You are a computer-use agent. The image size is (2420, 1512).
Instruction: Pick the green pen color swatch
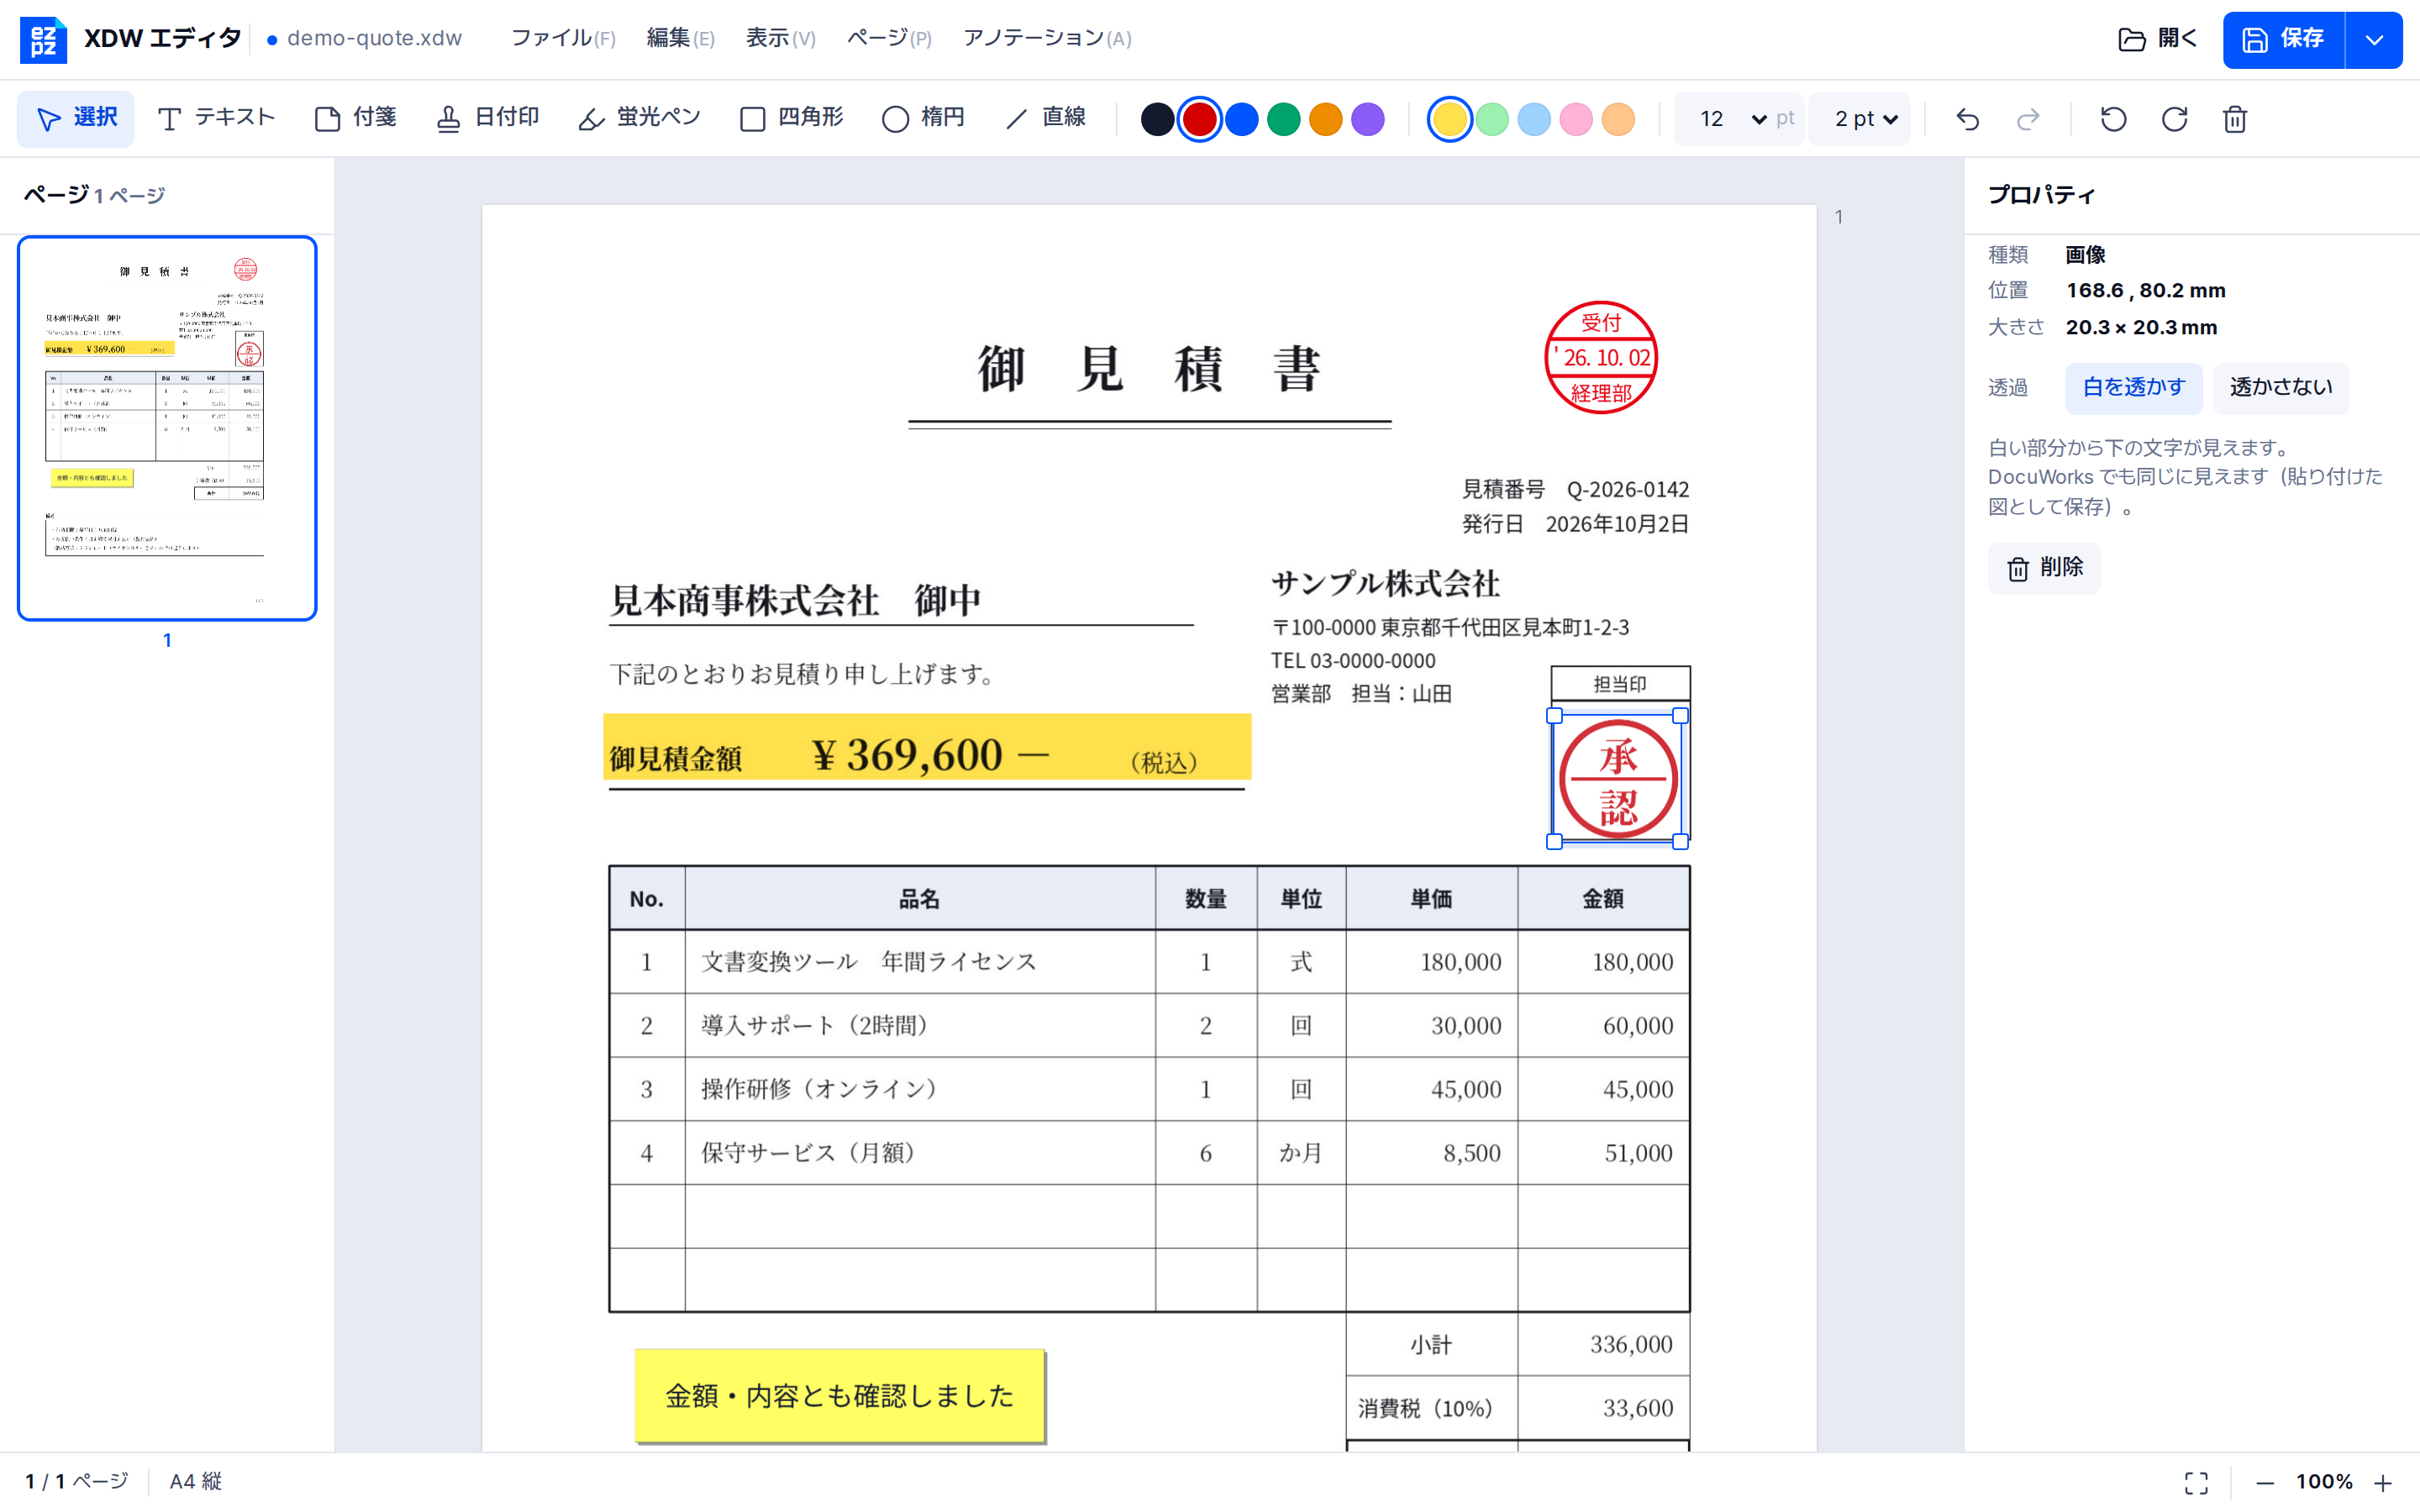1283,119
